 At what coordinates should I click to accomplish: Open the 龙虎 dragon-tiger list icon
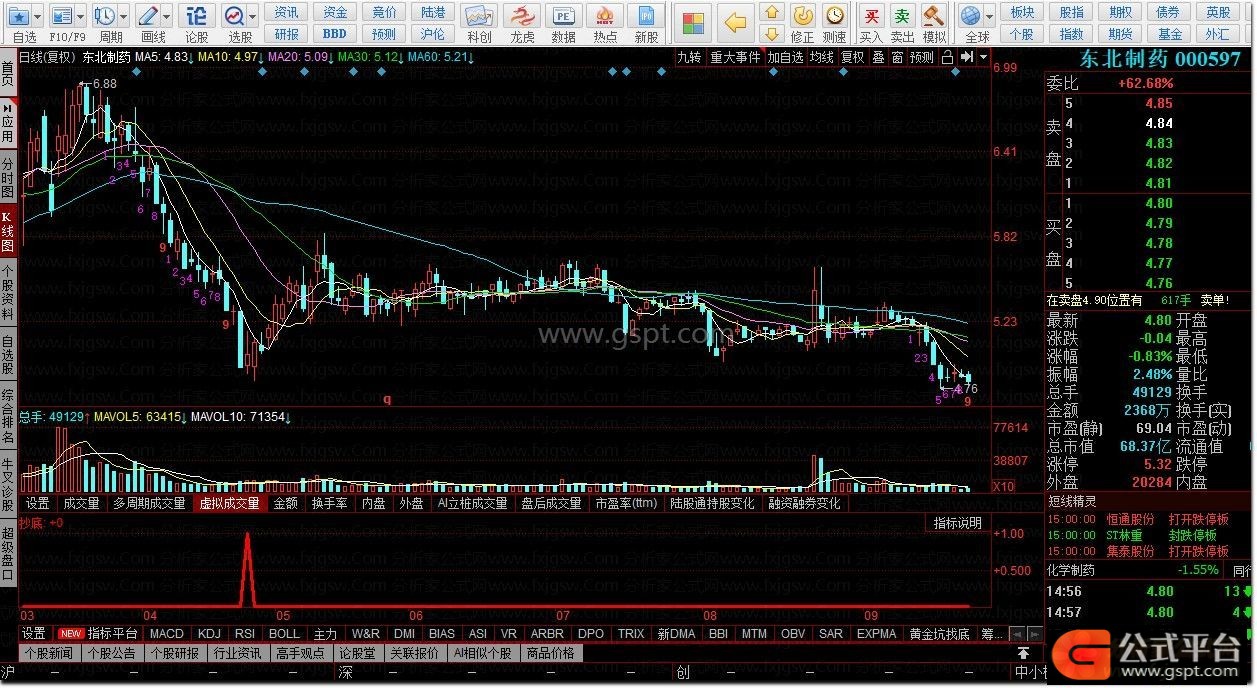click(x=522, y=17)
